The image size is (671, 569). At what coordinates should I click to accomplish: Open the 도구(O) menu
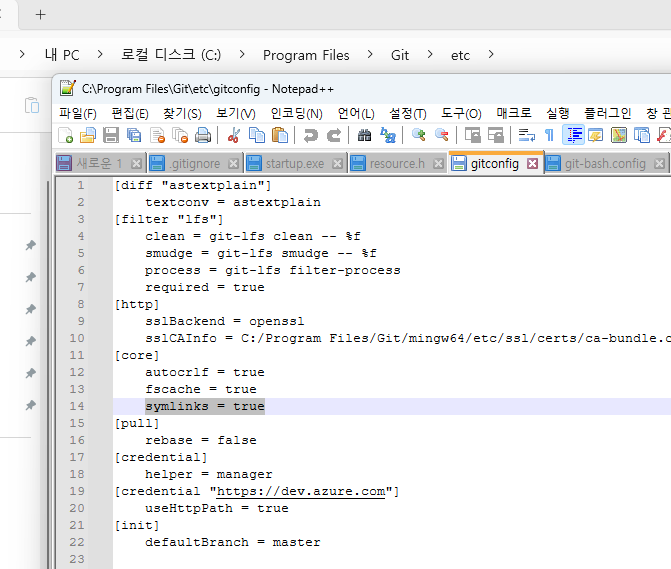click(x=461, y=113)
